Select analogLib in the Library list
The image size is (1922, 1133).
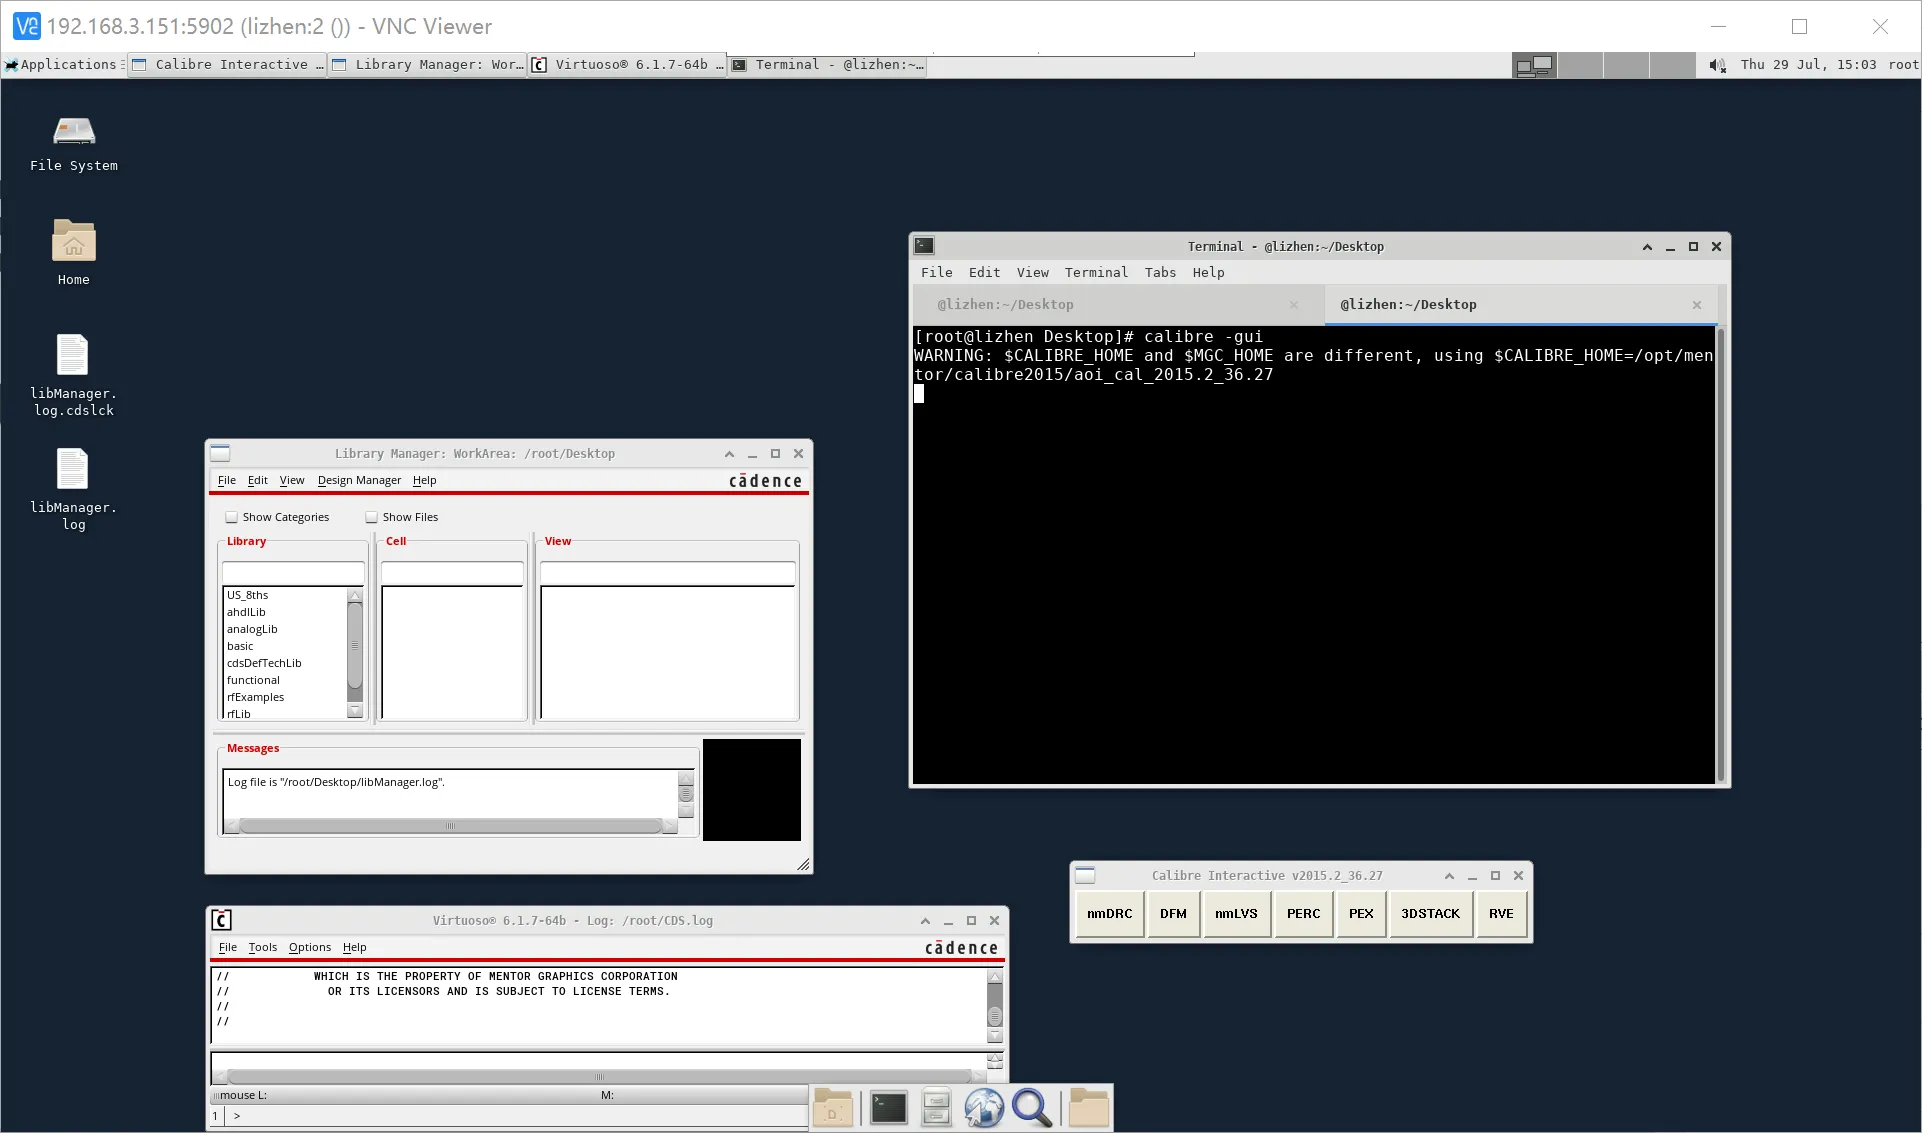(252, 629)
